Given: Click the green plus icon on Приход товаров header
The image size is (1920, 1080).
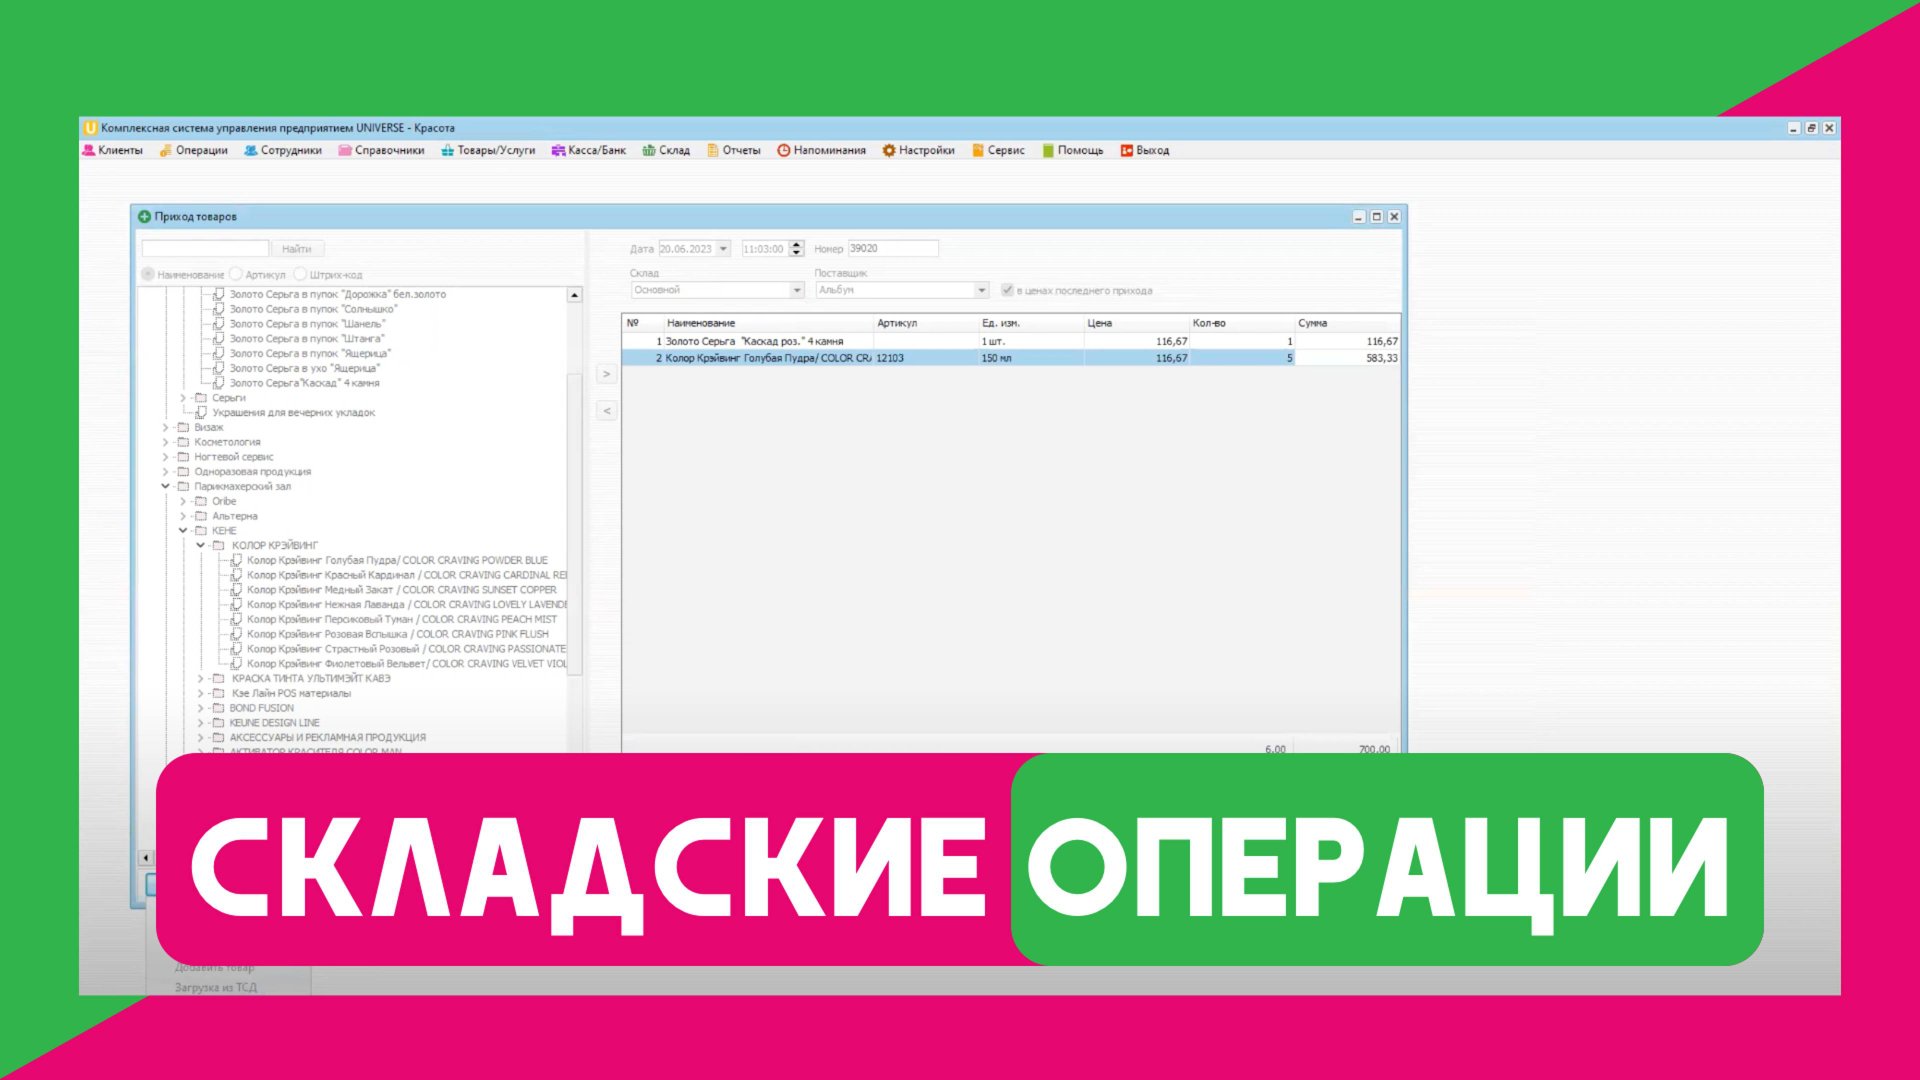Looking at the screenshot, I should [x=143, y=215].
